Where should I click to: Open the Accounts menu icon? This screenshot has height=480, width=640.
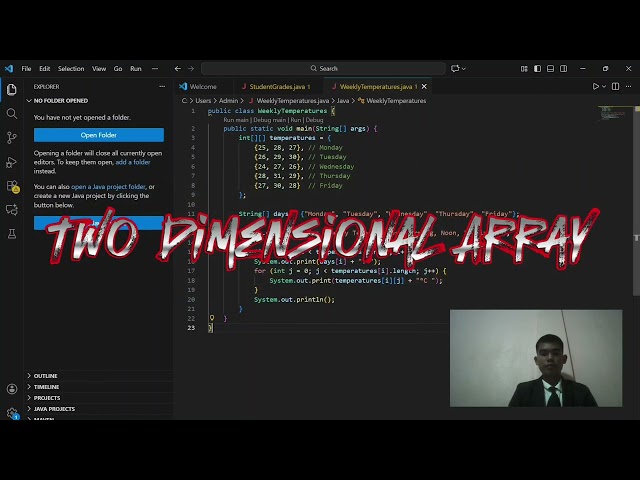(12, 389)
